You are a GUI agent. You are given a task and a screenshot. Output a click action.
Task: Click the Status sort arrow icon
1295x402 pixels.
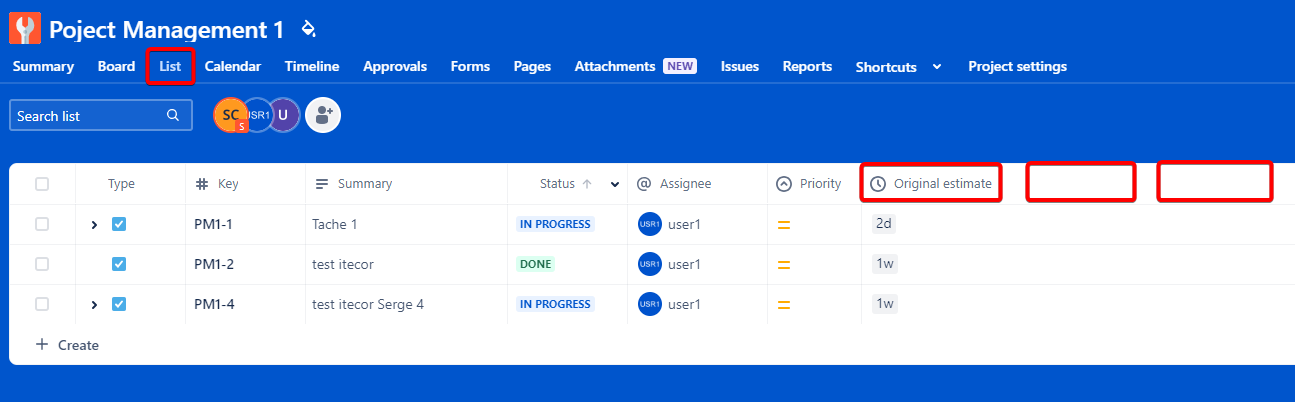587,184
